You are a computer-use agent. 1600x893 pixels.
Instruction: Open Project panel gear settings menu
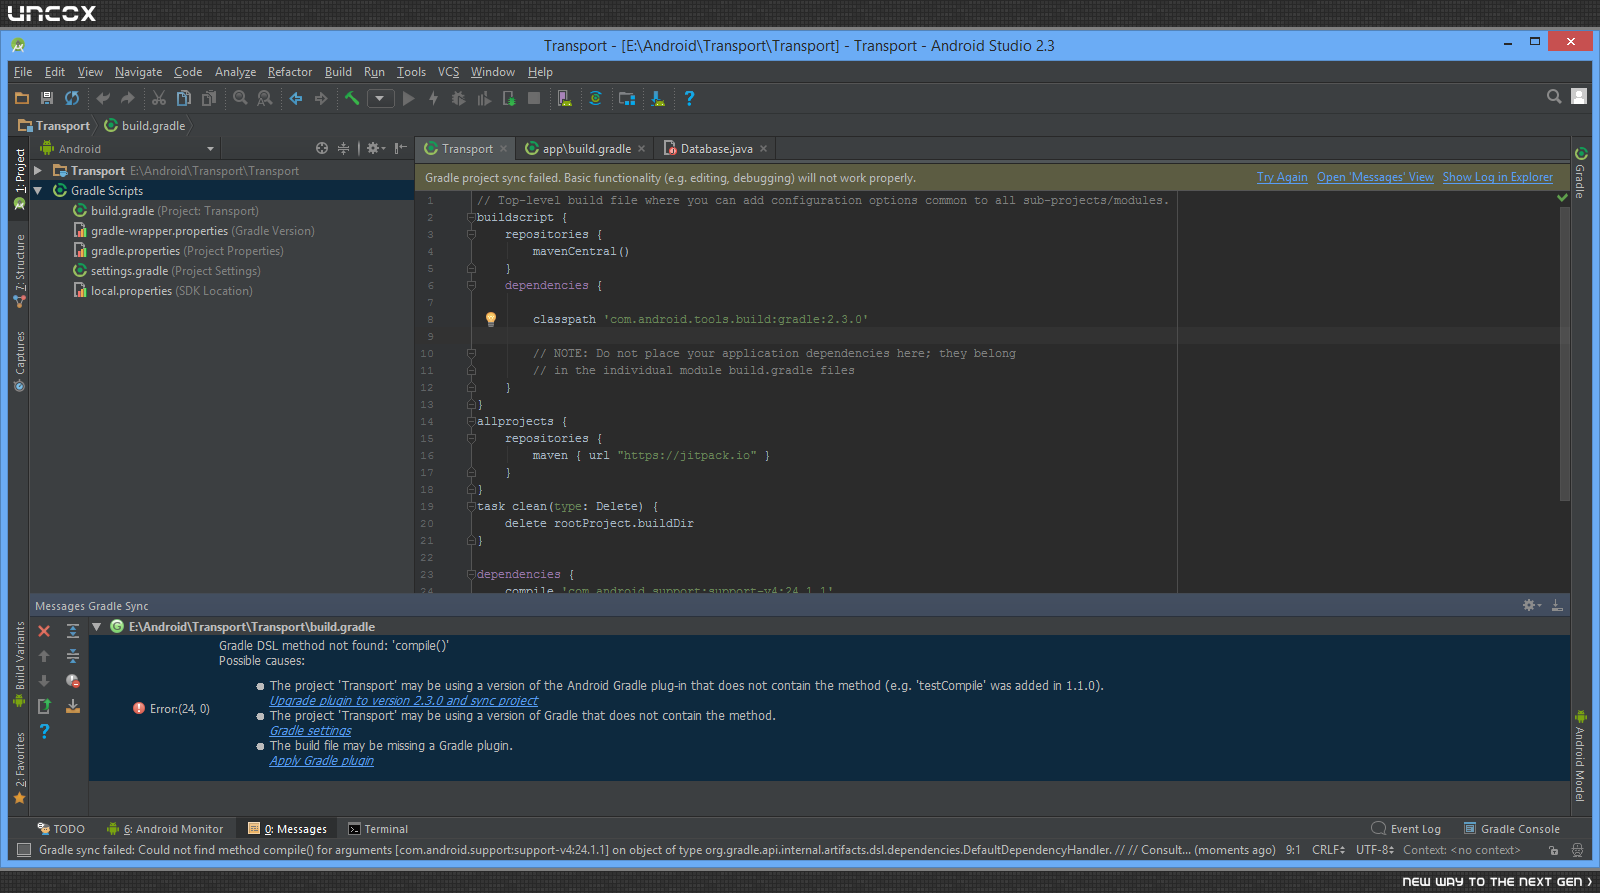[x=375, y=148]
